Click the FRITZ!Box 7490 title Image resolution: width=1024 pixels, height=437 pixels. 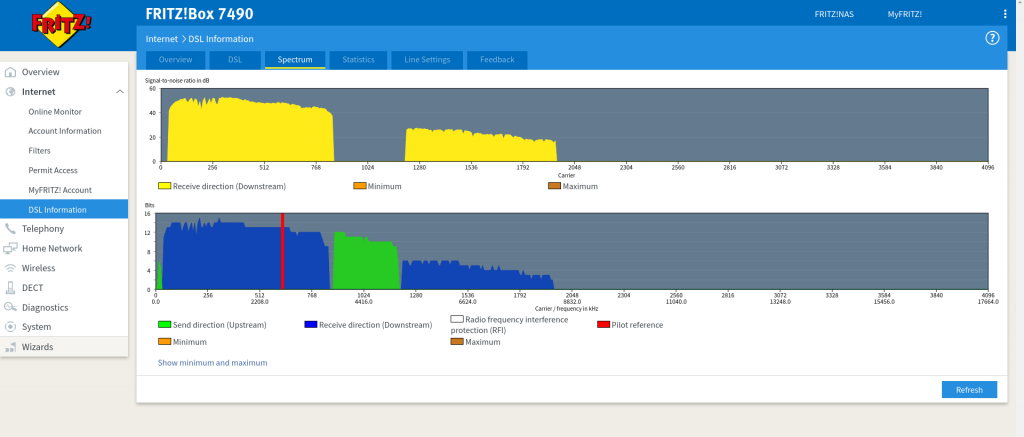pos(199,14)
